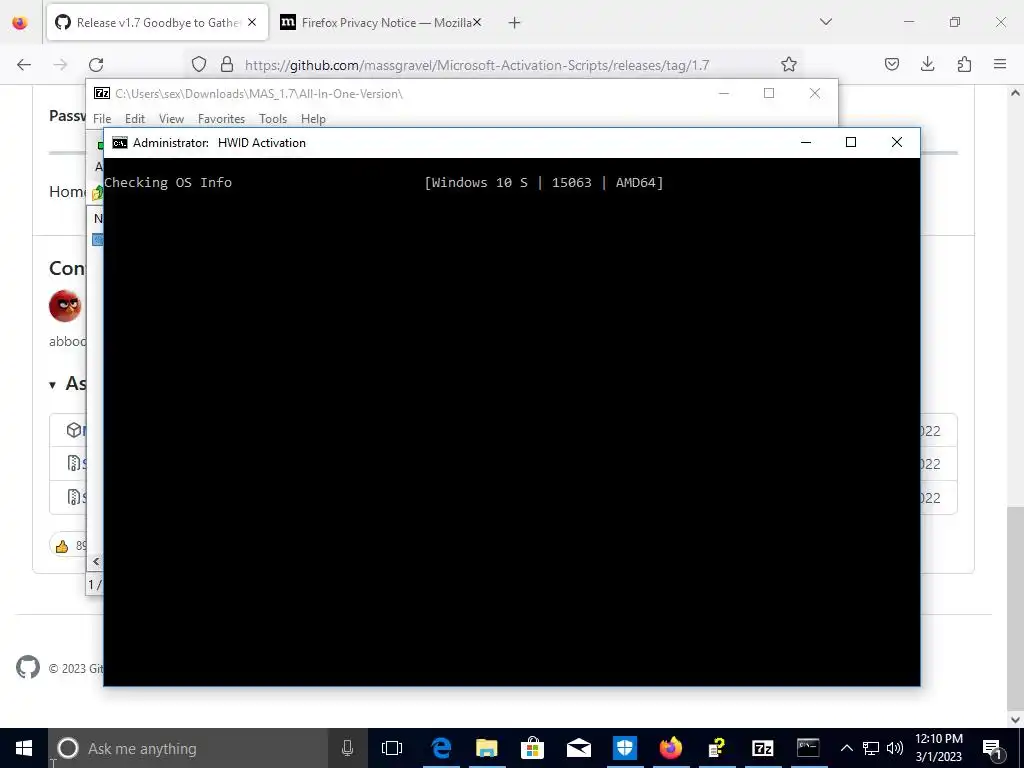Click Cortana Ask me anything search box
The width and height of the screenshot is (1024, 768).
(188, 748)
